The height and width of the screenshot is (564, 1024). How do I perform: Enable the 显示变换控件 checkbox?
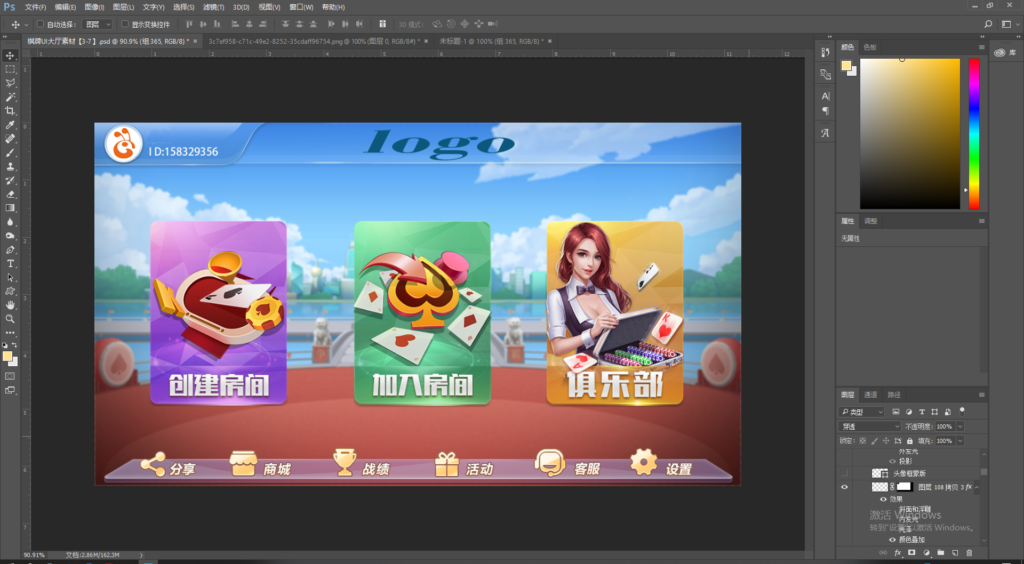point(125,24)
